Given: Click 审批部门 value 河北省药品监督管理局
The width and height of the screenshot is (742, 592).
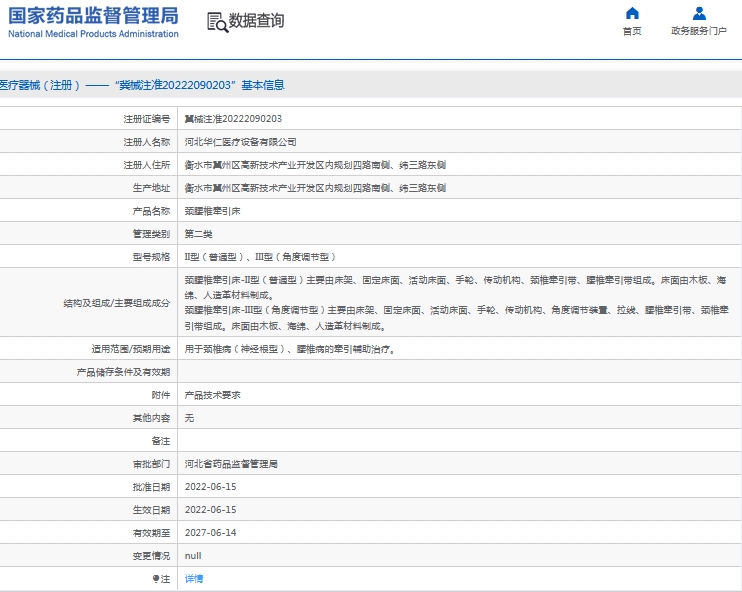Looking at the screenshot, I should click(x=231, y=464).
